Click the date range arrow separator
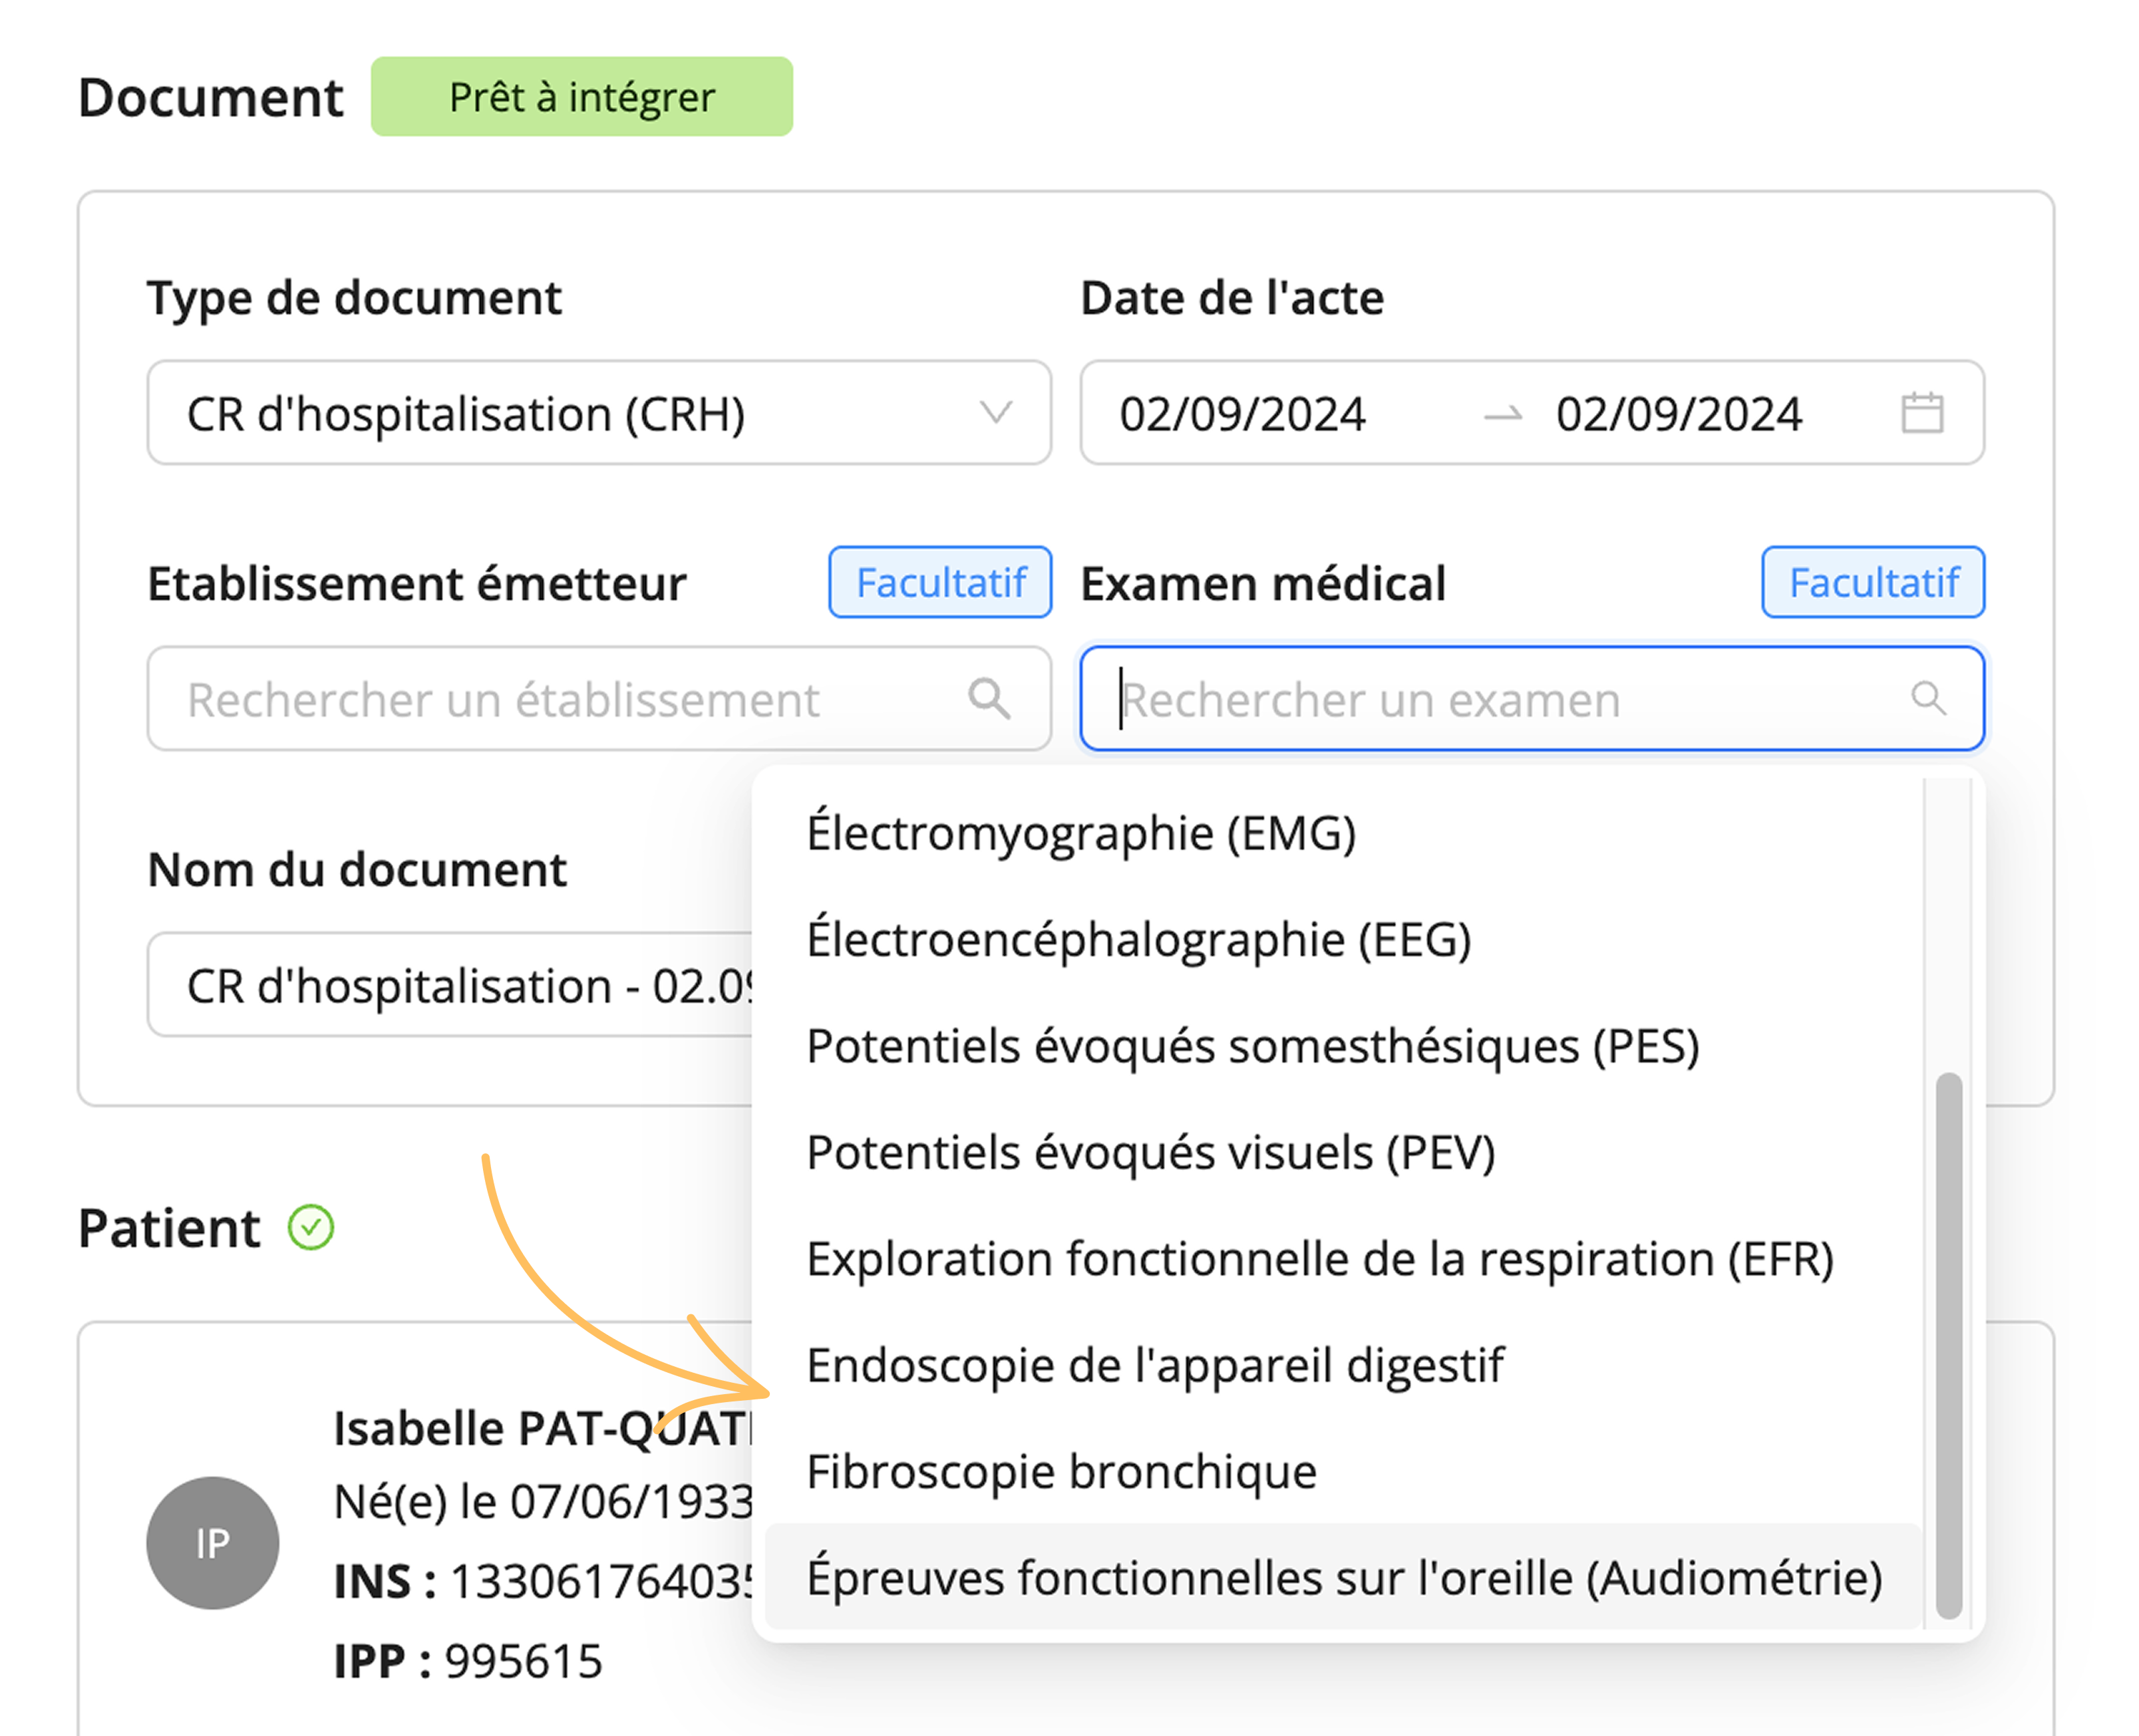The height and width of the screenshot is (1736, 2139). (1502, 414)
